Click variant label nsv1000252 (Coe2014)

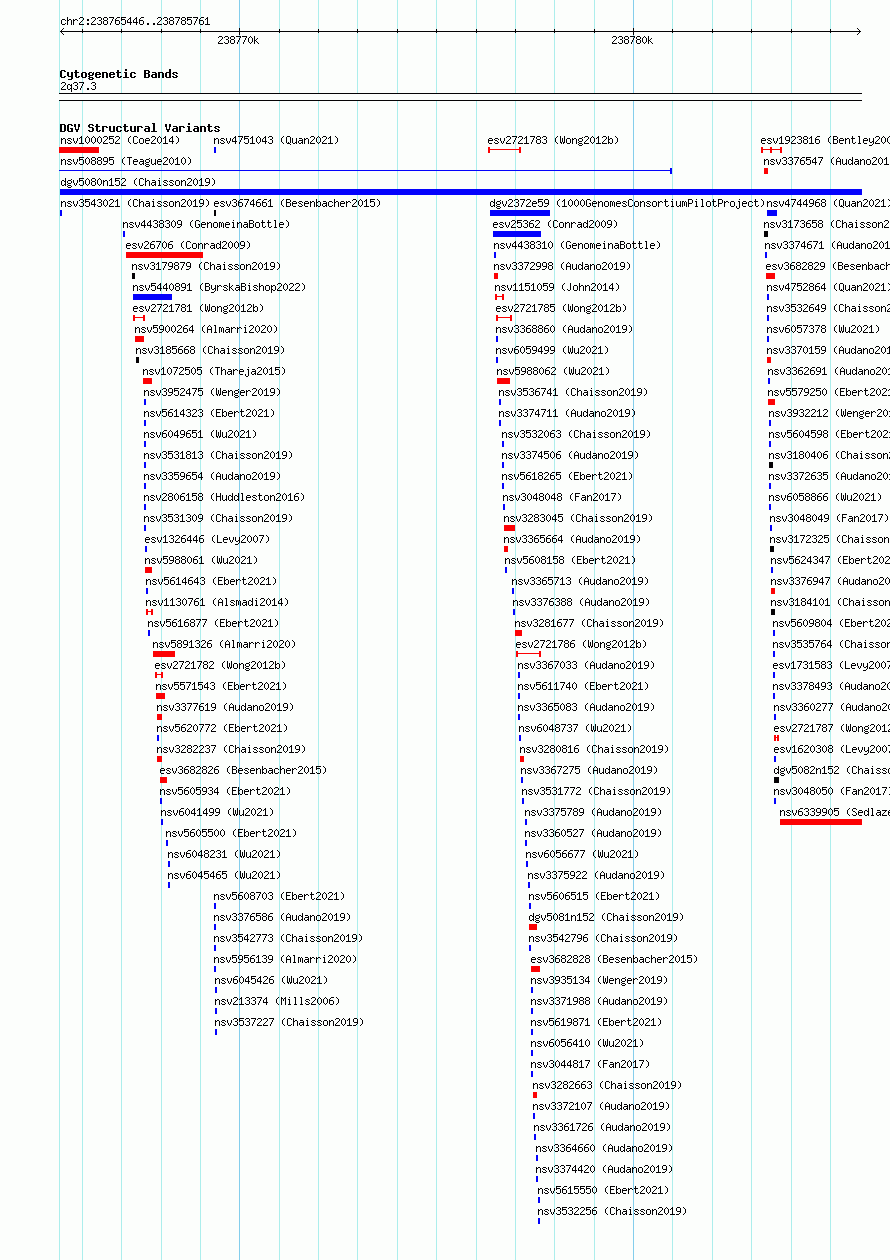click(x=120, y=141)
